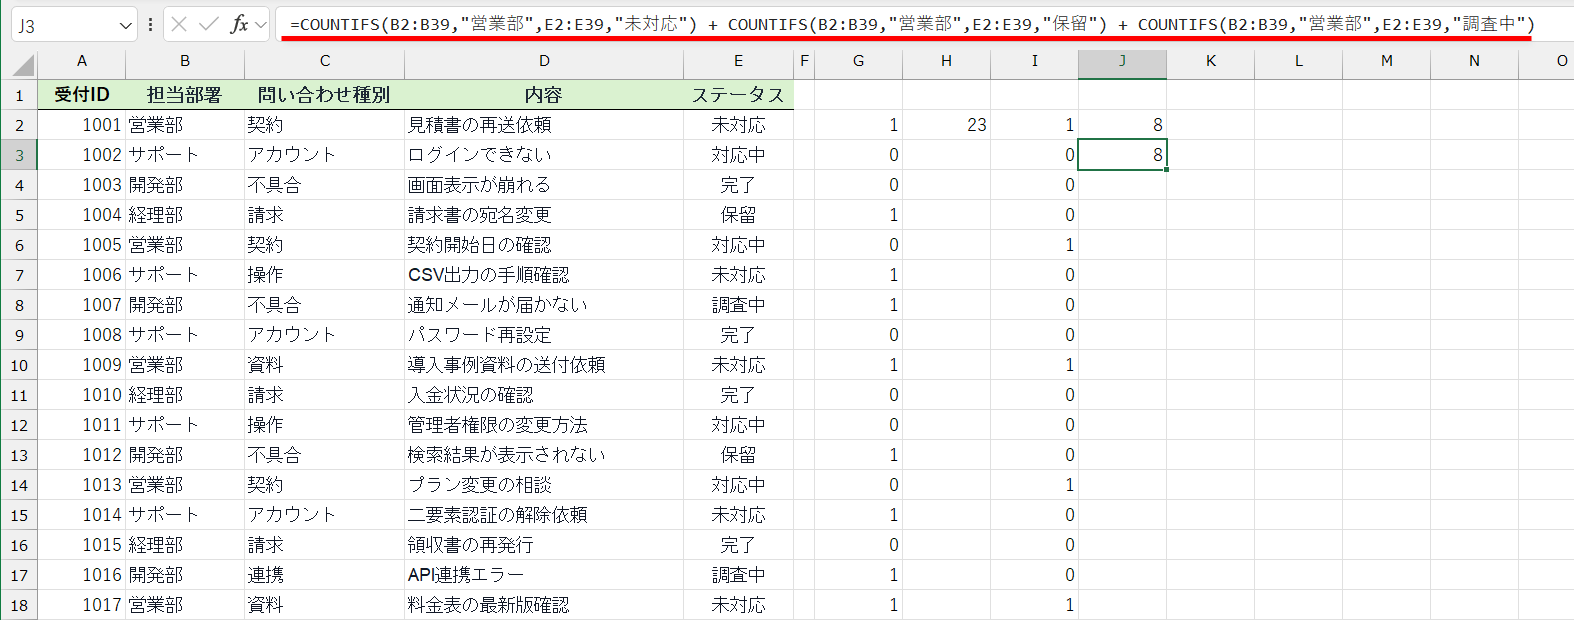Click cell with ID 1001
Screen dimensions: 1574x620
[x=82, y=125]
